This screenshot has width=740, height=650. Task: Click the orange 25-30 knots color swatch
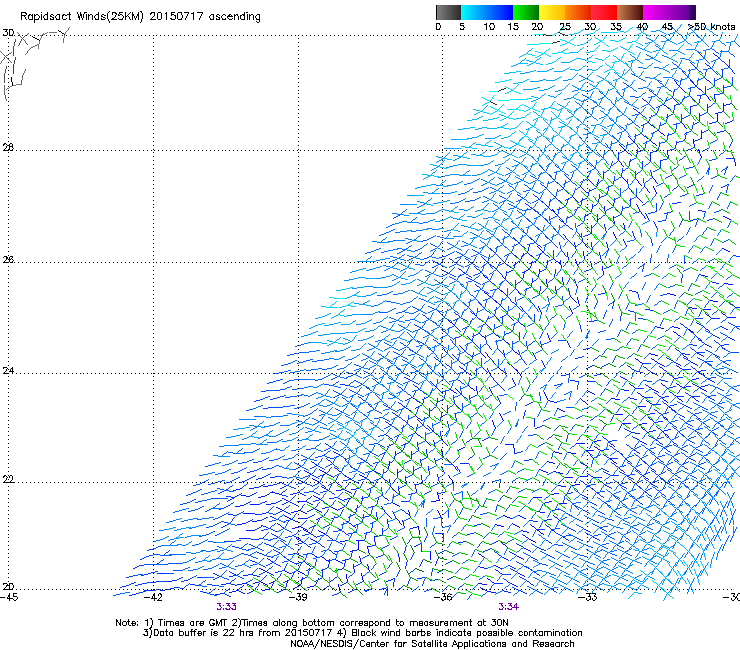tap(578, 12)
